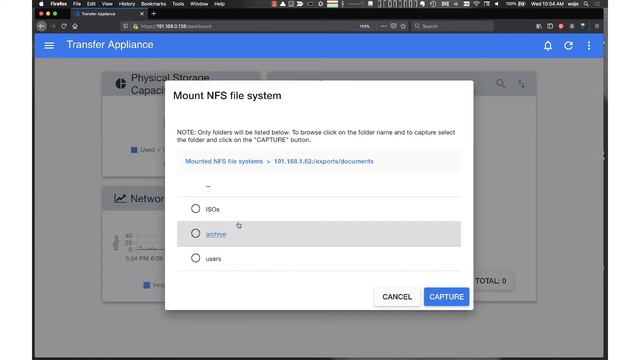This screenshot has width=640, height=360.
Task: Open the archive folder link
Action: pos(216,234)
